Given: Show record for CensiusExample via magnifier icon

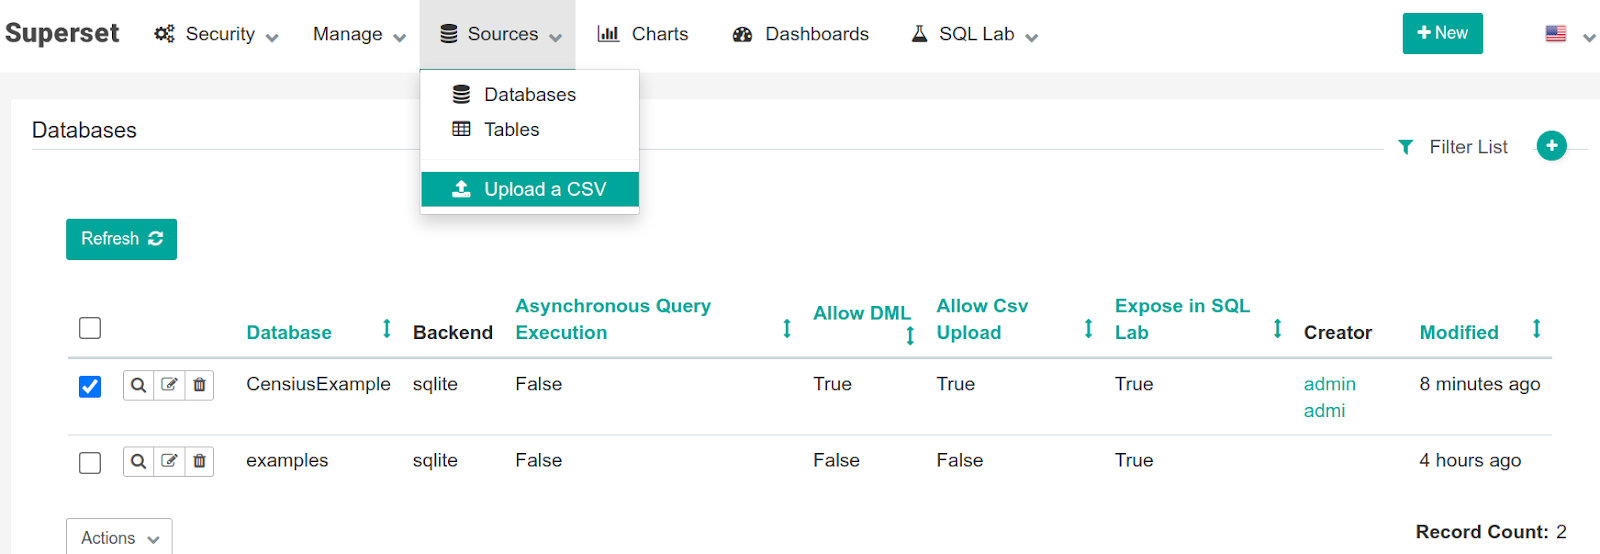Looking at the screenshot, I should point(138,385).
